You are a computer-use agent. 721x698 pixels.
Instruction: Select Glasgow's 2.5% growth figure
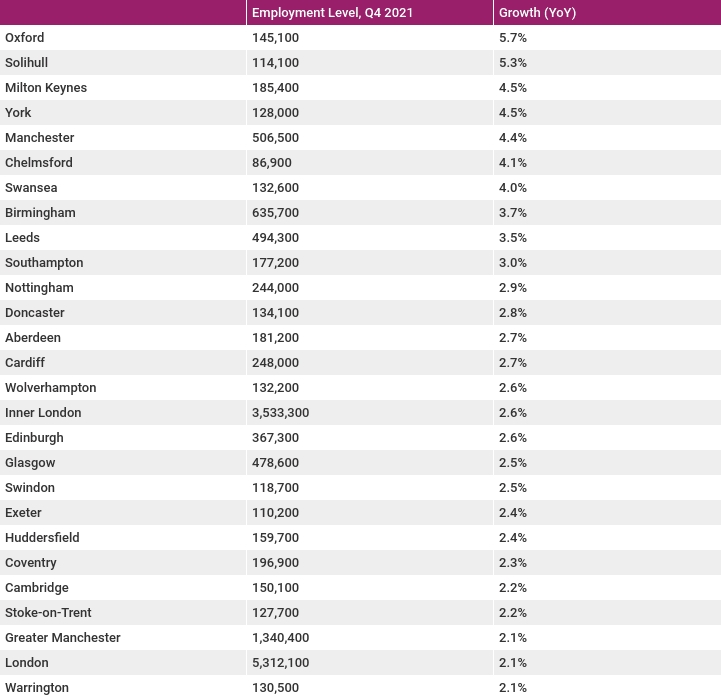513,462
